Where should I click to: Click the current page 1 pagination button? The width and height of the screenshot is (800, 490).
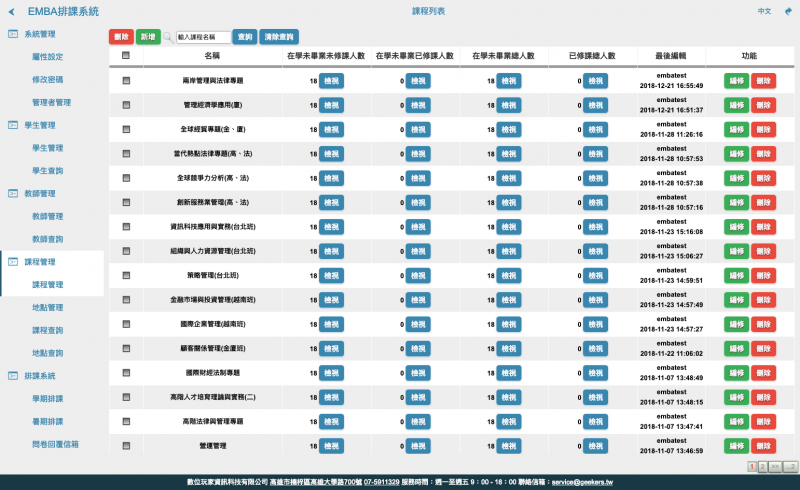(x=752, y=467)
